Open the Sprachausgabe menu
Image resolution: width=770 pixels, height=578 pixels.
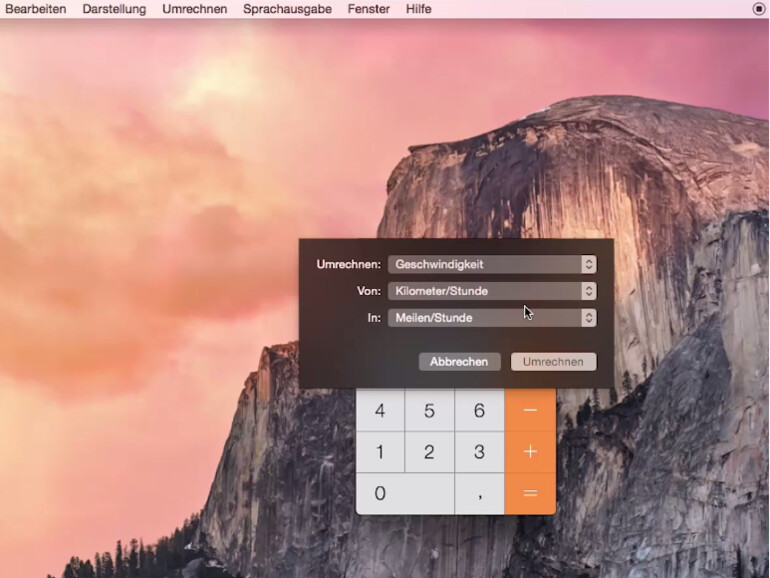click(287, 9)
